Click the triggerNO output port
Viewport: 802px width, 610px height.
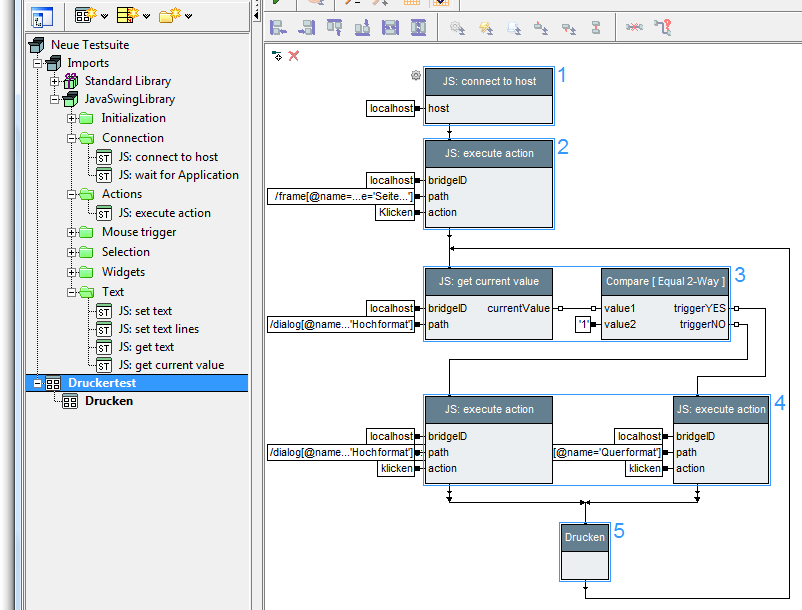click(736, 324)
